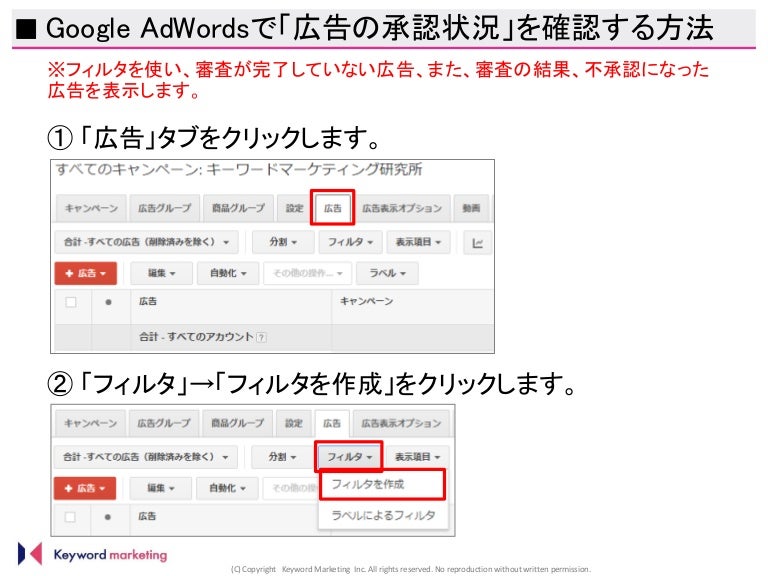Click the 合計 - すべてのアカウント row
This screenshot has height=576, width=768.
[274, 337]
